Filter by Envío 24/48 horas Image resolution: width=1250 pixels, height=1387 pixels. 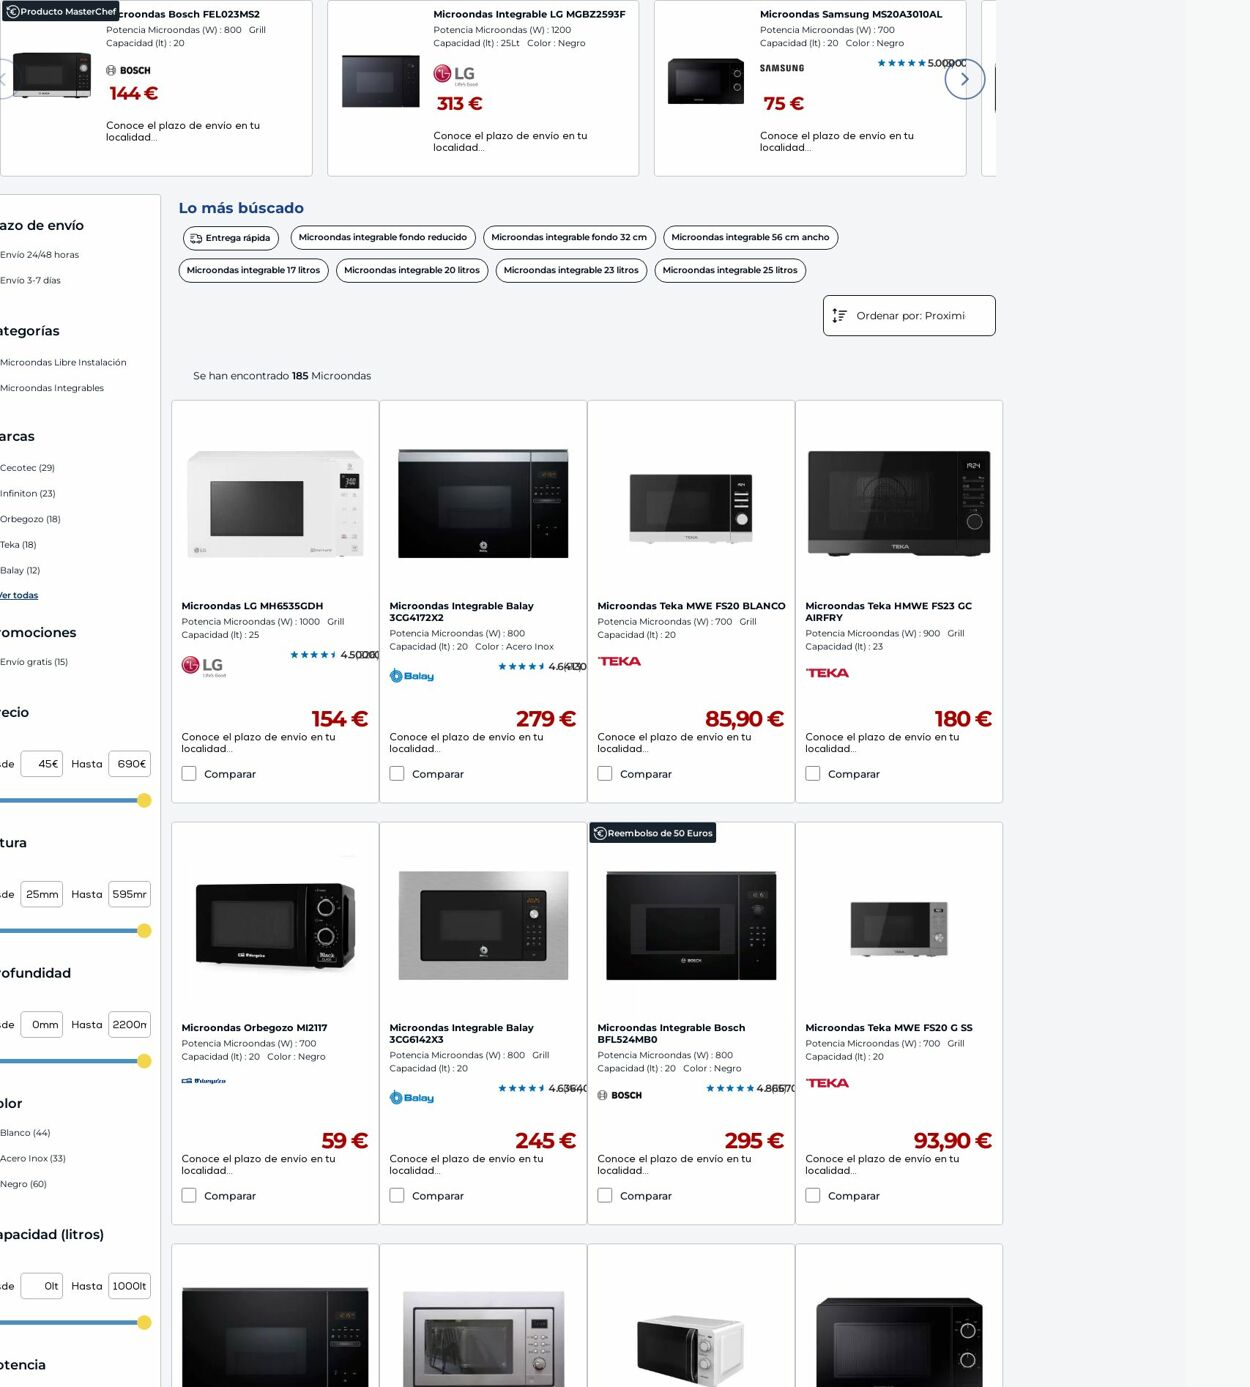tap(39, 255)
